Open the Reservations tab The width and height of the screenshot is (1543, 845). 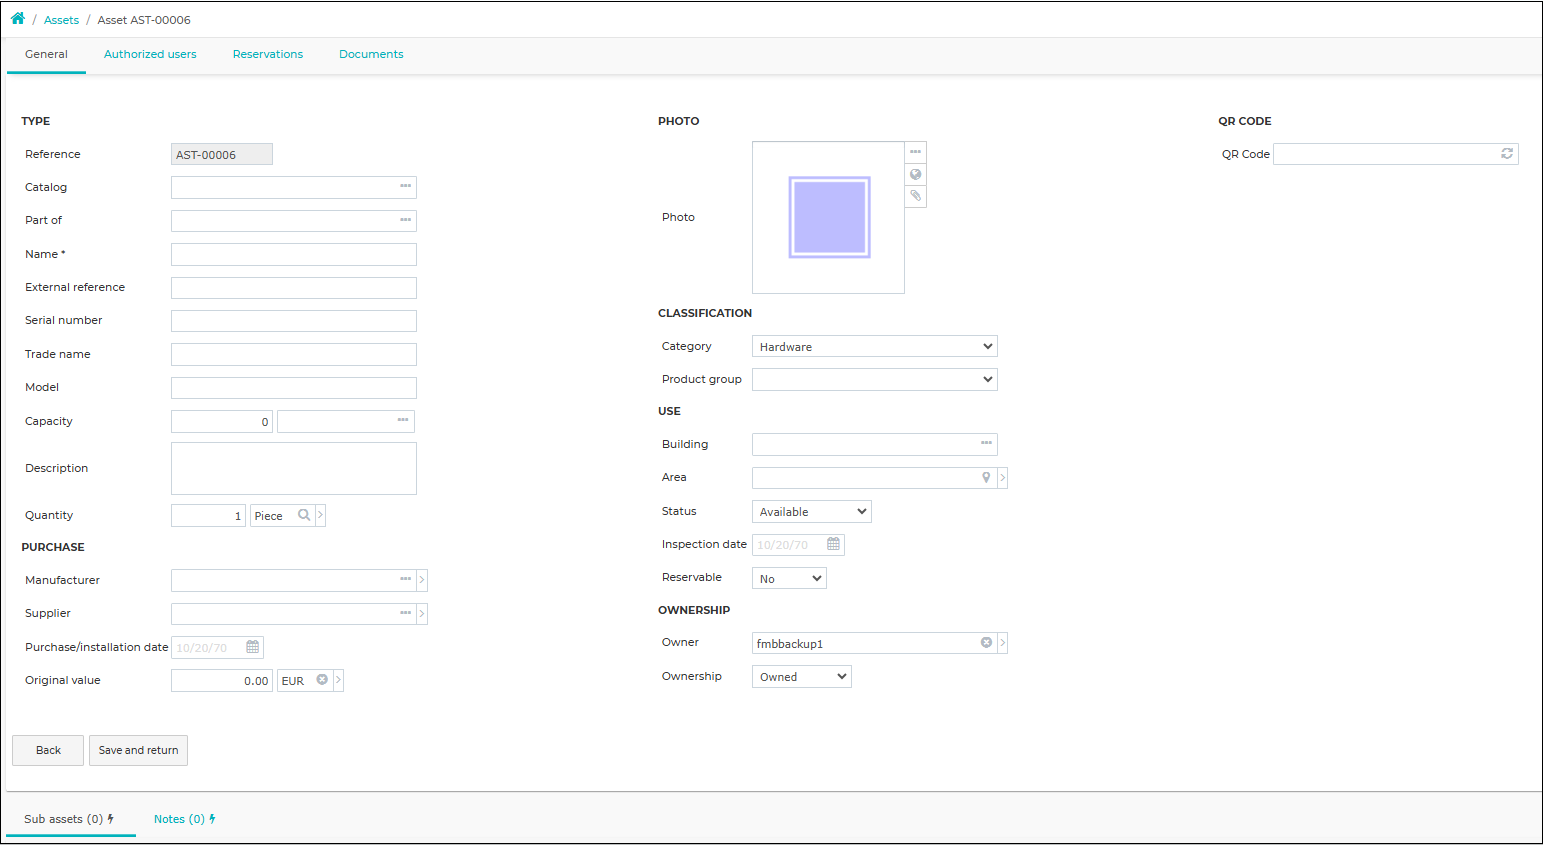(x=268, y=54)
